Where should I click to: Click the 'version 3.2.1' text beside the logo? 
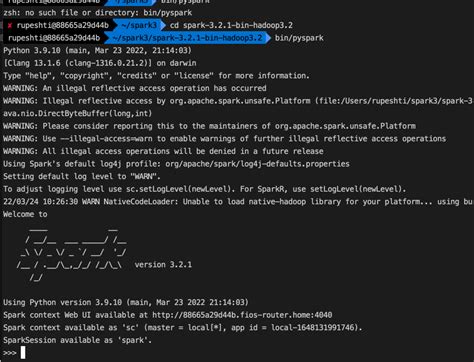[x=163, y=265]
